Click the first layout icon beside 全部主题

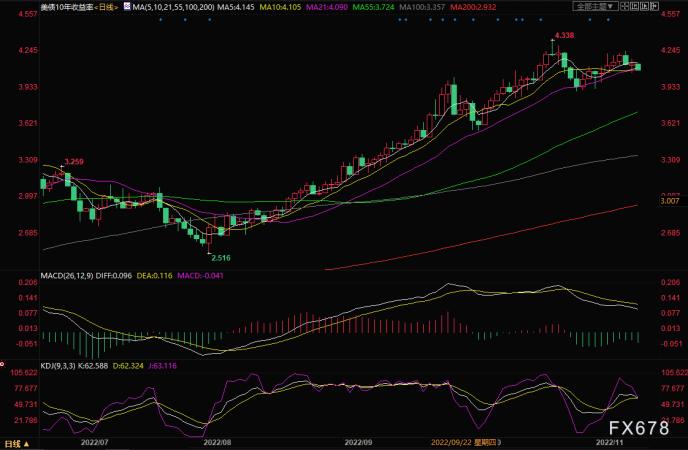pyautogui.click(x=624, y=6)
